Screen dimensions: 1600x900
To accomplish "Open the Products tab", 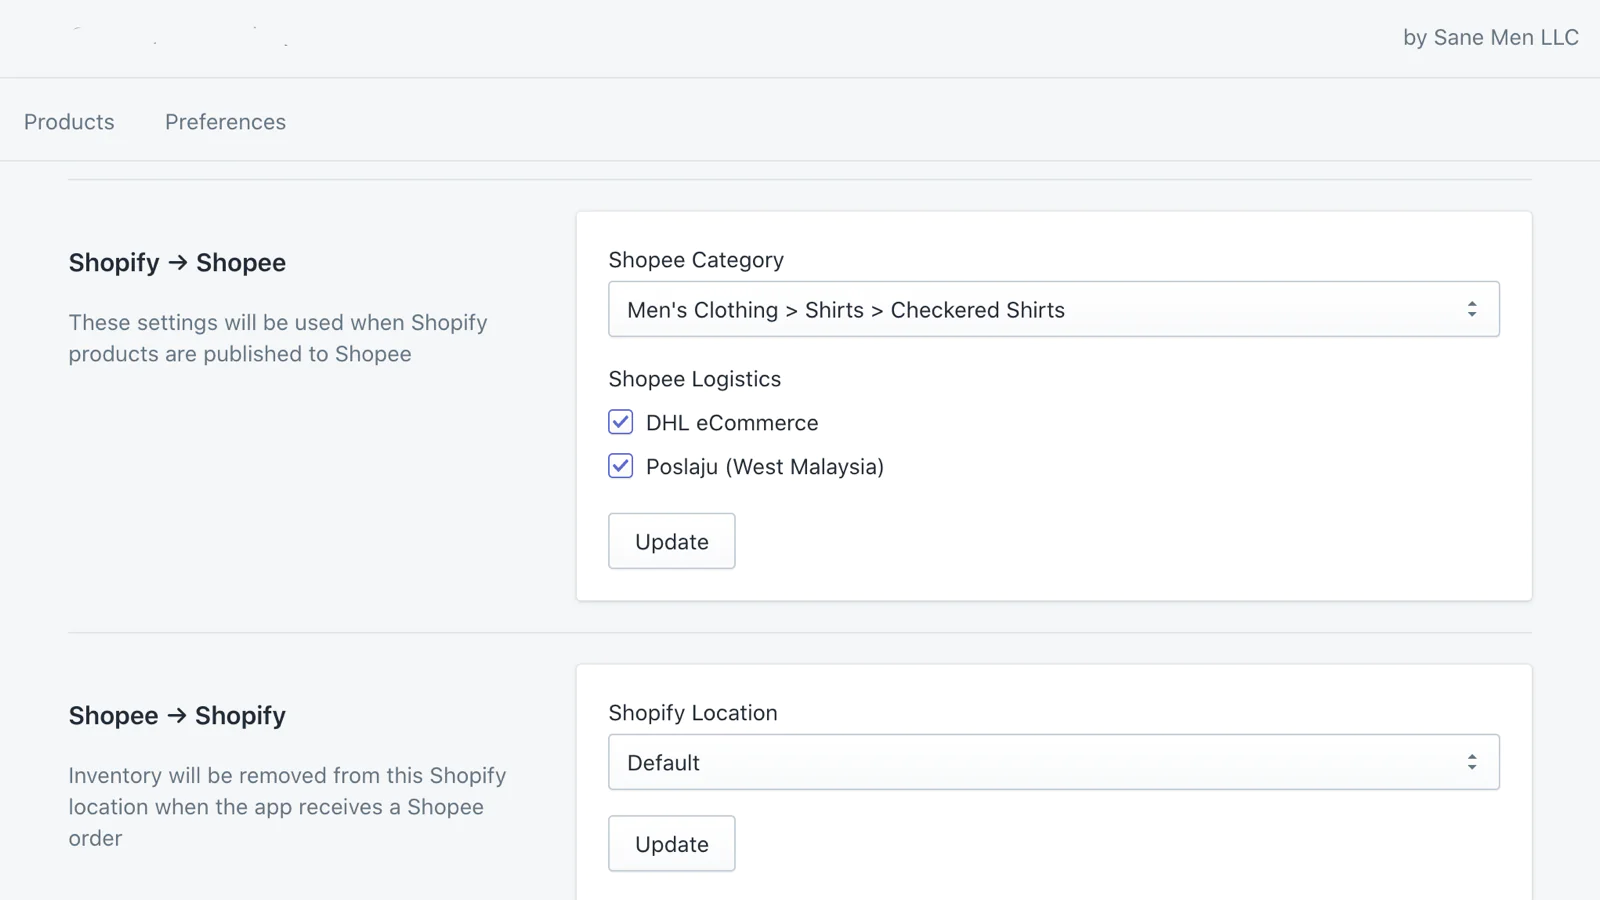I will [x=69, y=122].
